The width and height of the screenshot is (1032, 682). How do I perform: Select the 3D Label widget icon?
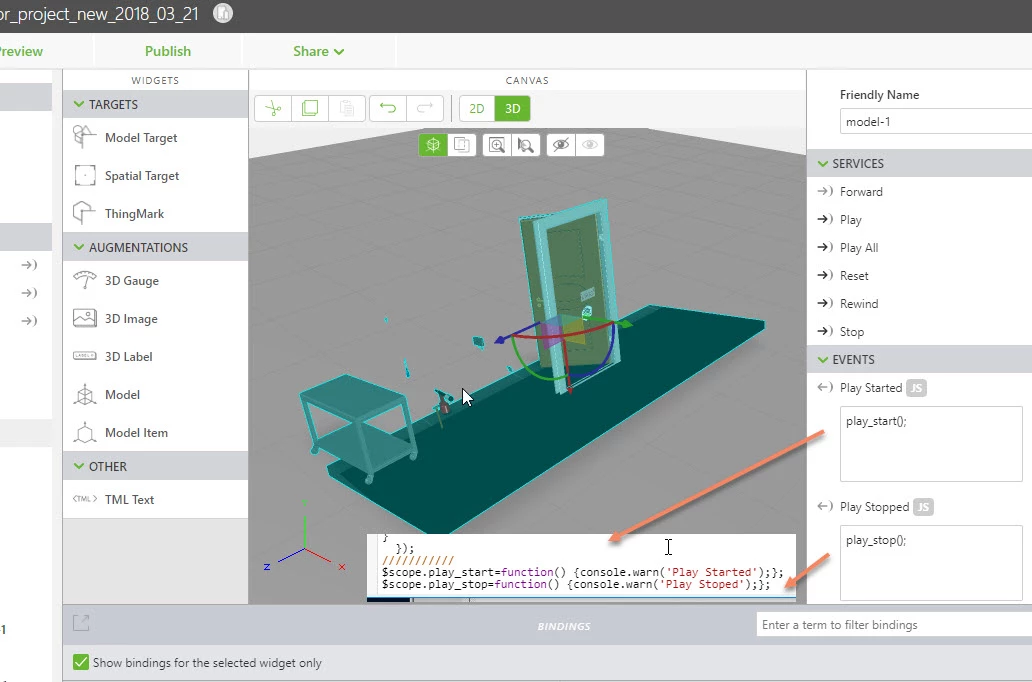pos(84,356)
